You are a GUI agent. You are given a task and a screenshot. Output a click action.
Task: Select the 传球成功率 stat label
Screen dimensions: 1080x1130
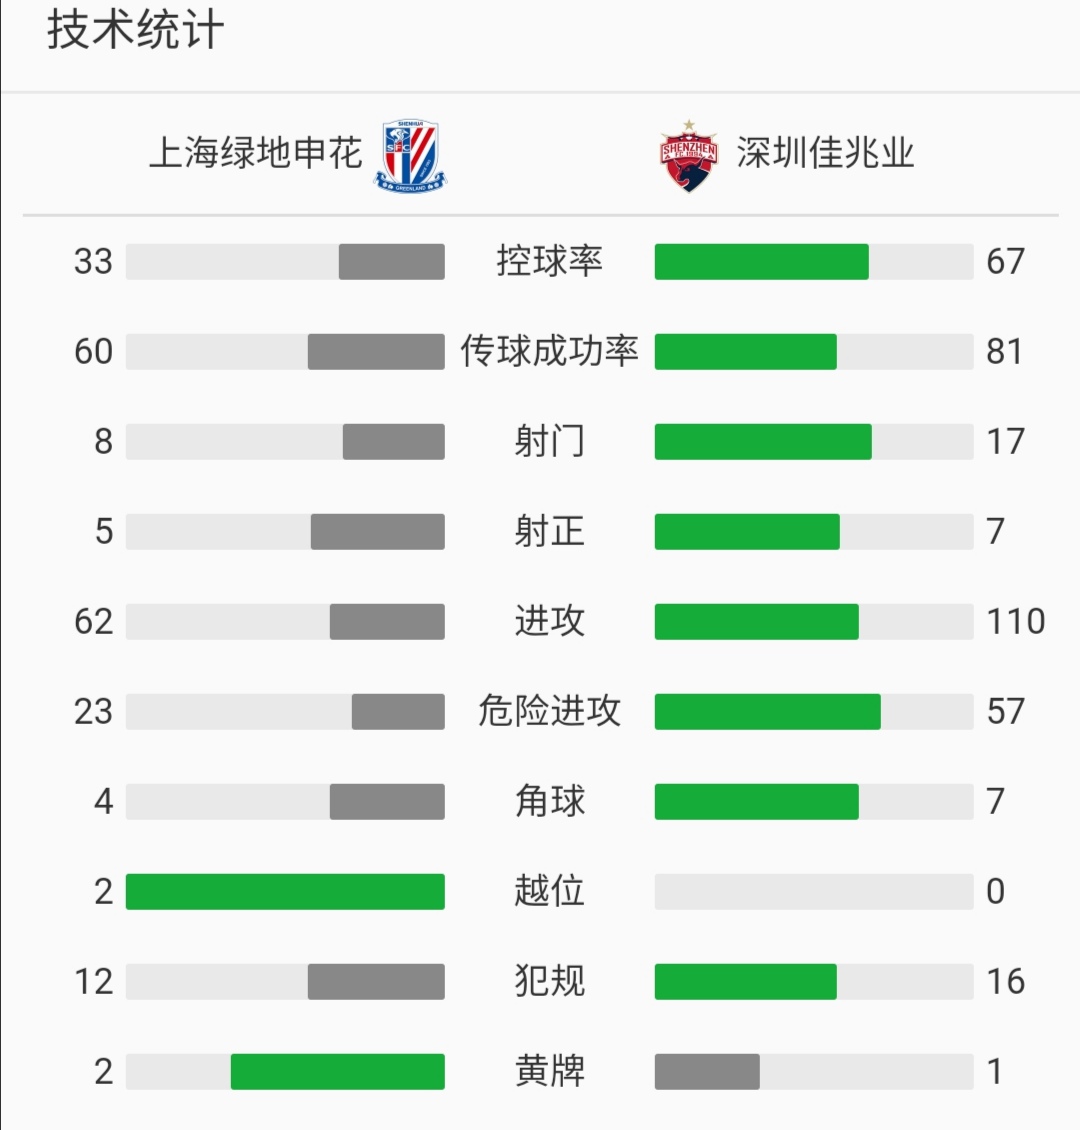[x=549, y=351]
